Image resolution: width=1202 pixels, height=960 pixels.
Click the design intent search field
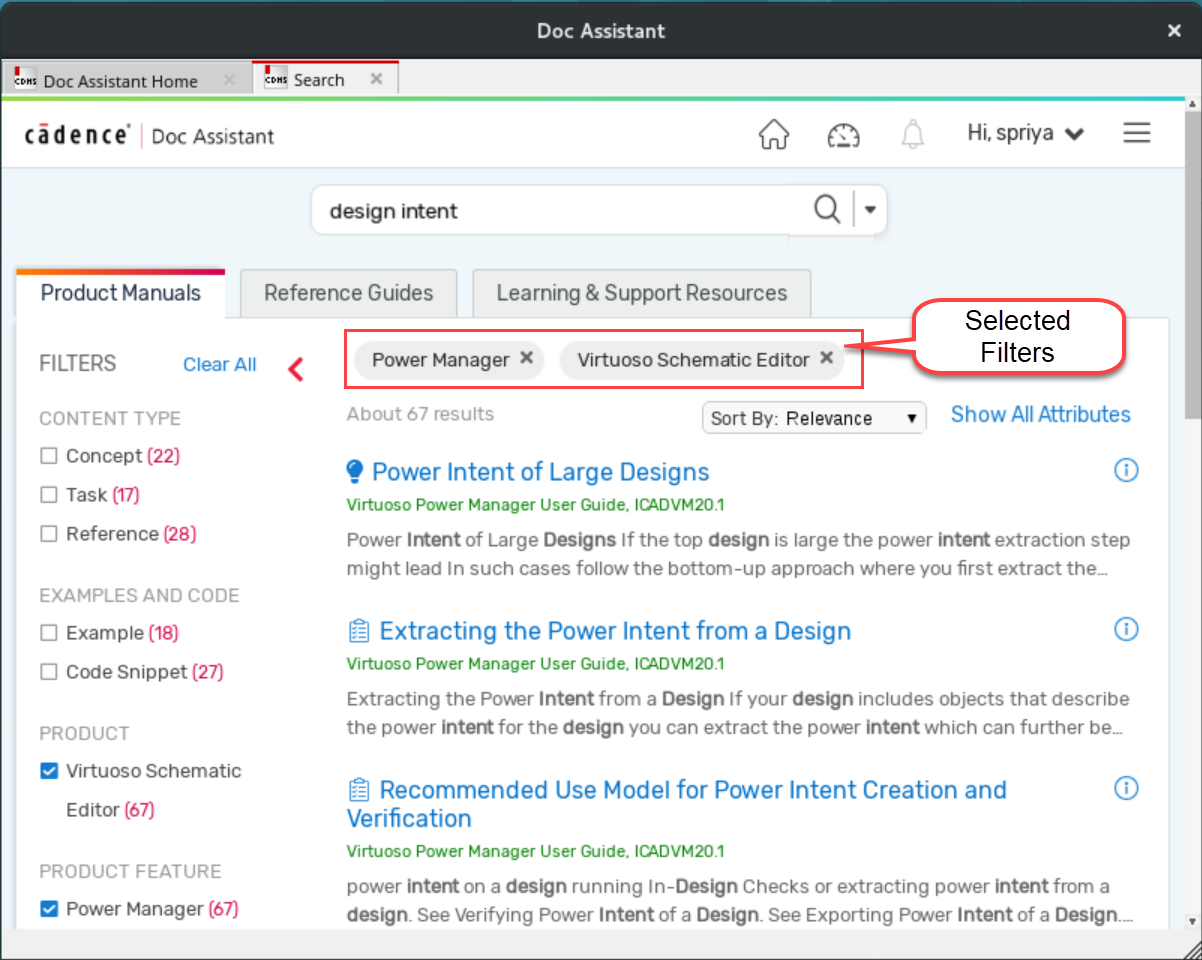point(560,211)
